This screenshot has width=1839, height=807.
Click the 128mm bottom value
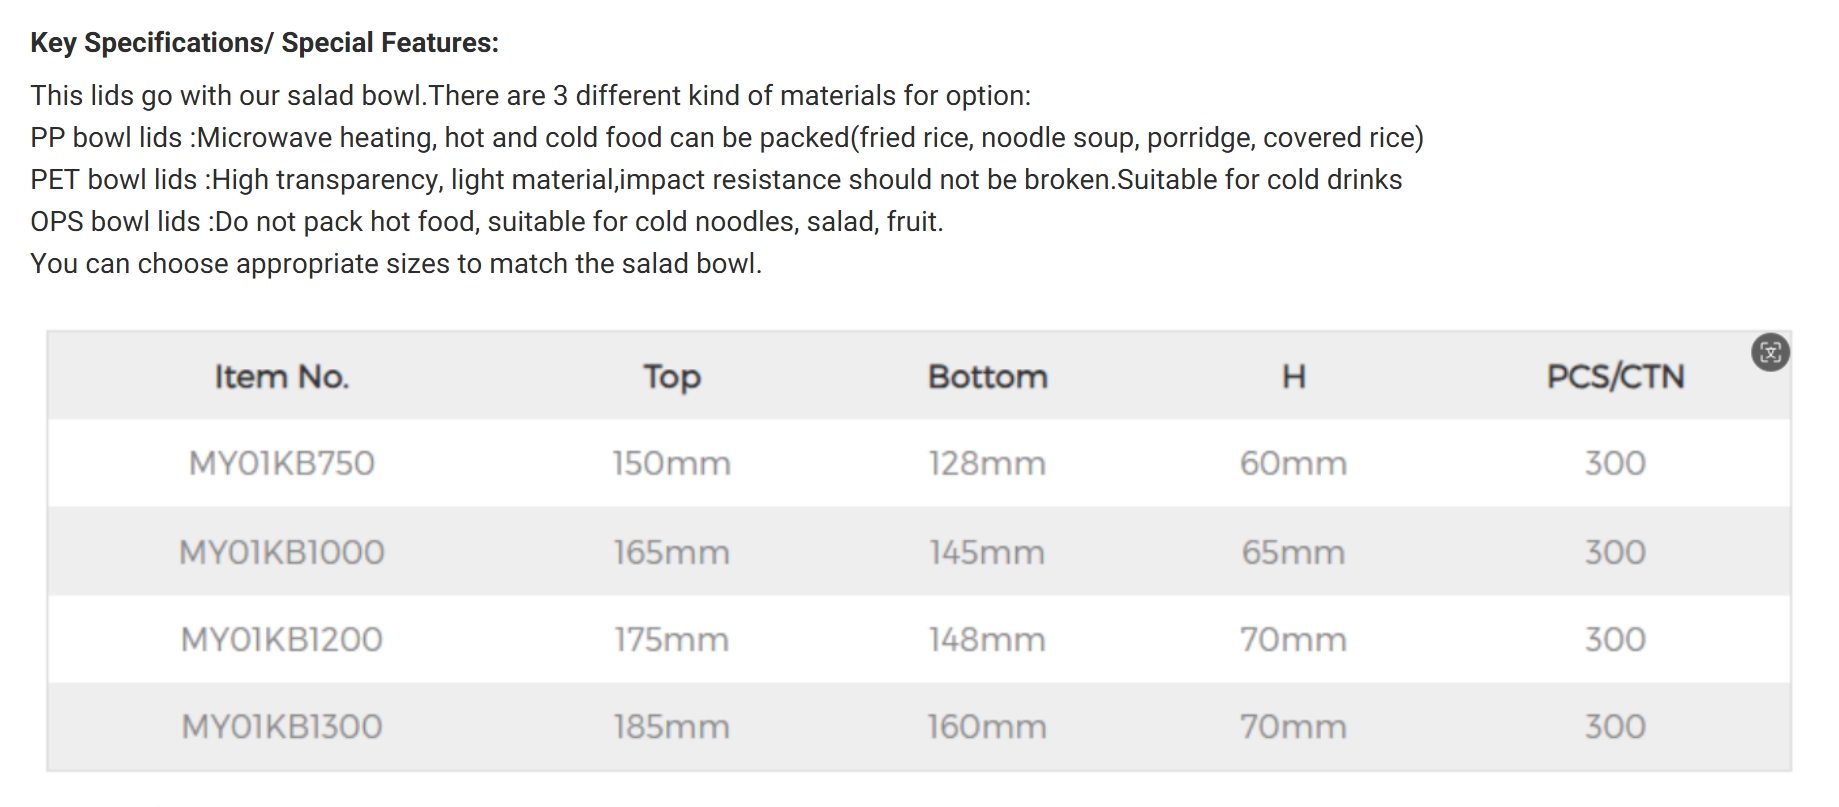tap(988, 464)
